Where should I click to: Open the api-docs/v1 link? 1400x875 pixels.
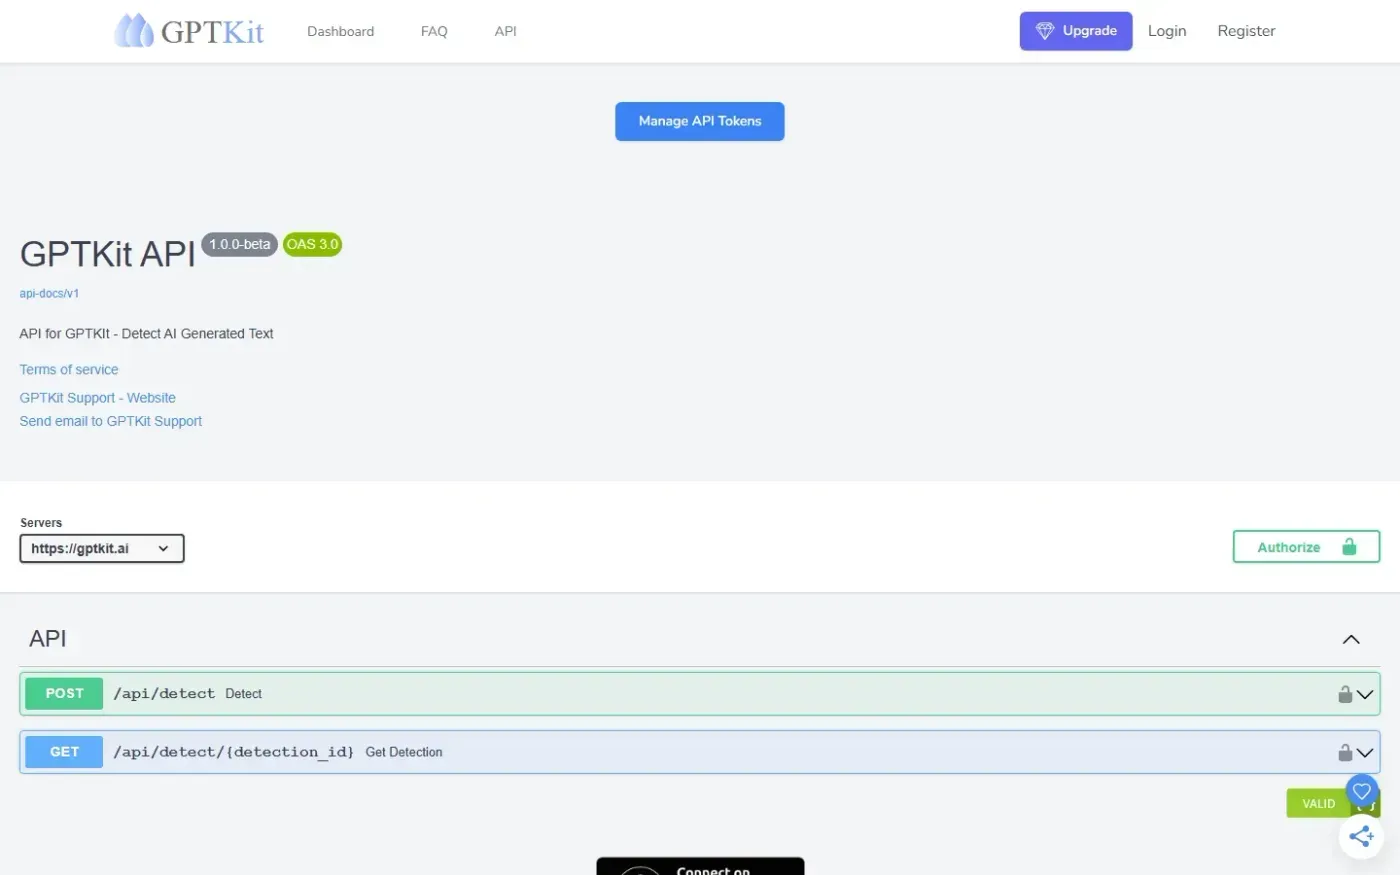49,293
